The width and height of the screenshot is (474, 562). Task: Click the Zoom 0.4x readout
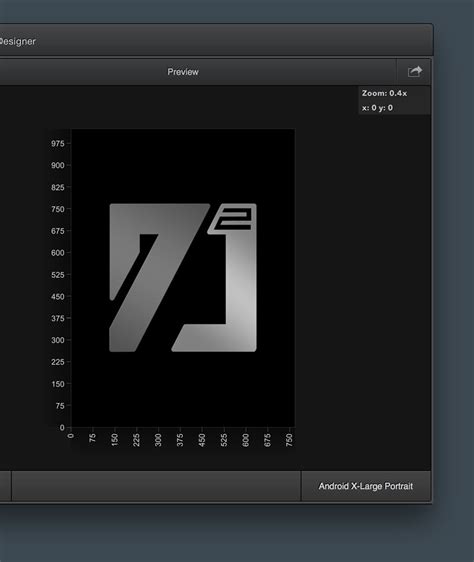(x=384, y=93)
